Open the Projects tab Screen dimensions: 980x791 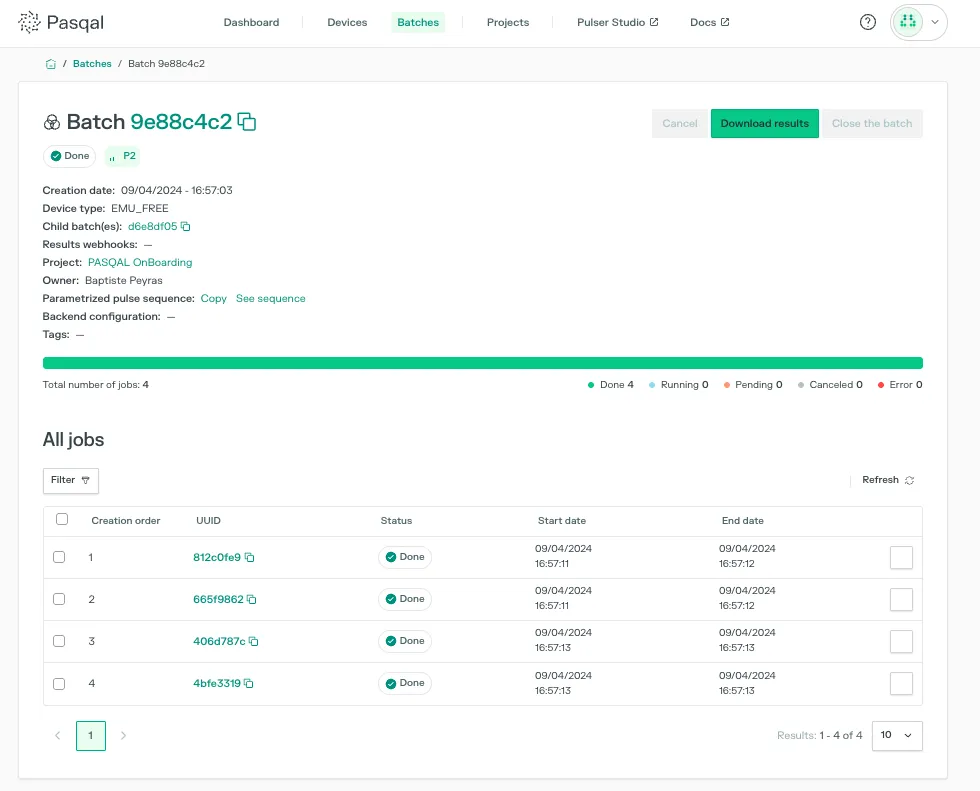pos(508,22)
